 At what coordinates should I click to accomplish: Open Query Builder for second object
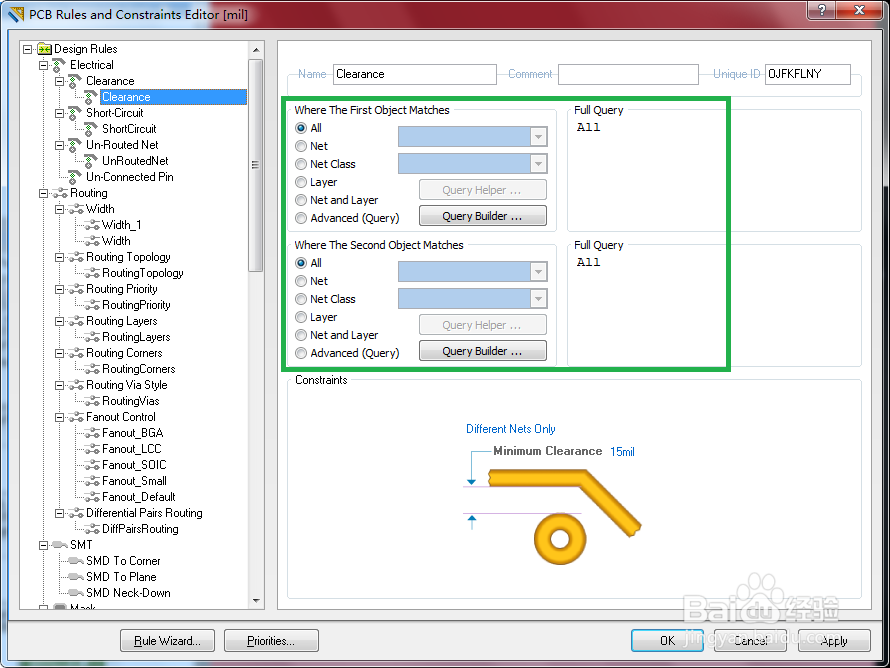coord(482,351)
